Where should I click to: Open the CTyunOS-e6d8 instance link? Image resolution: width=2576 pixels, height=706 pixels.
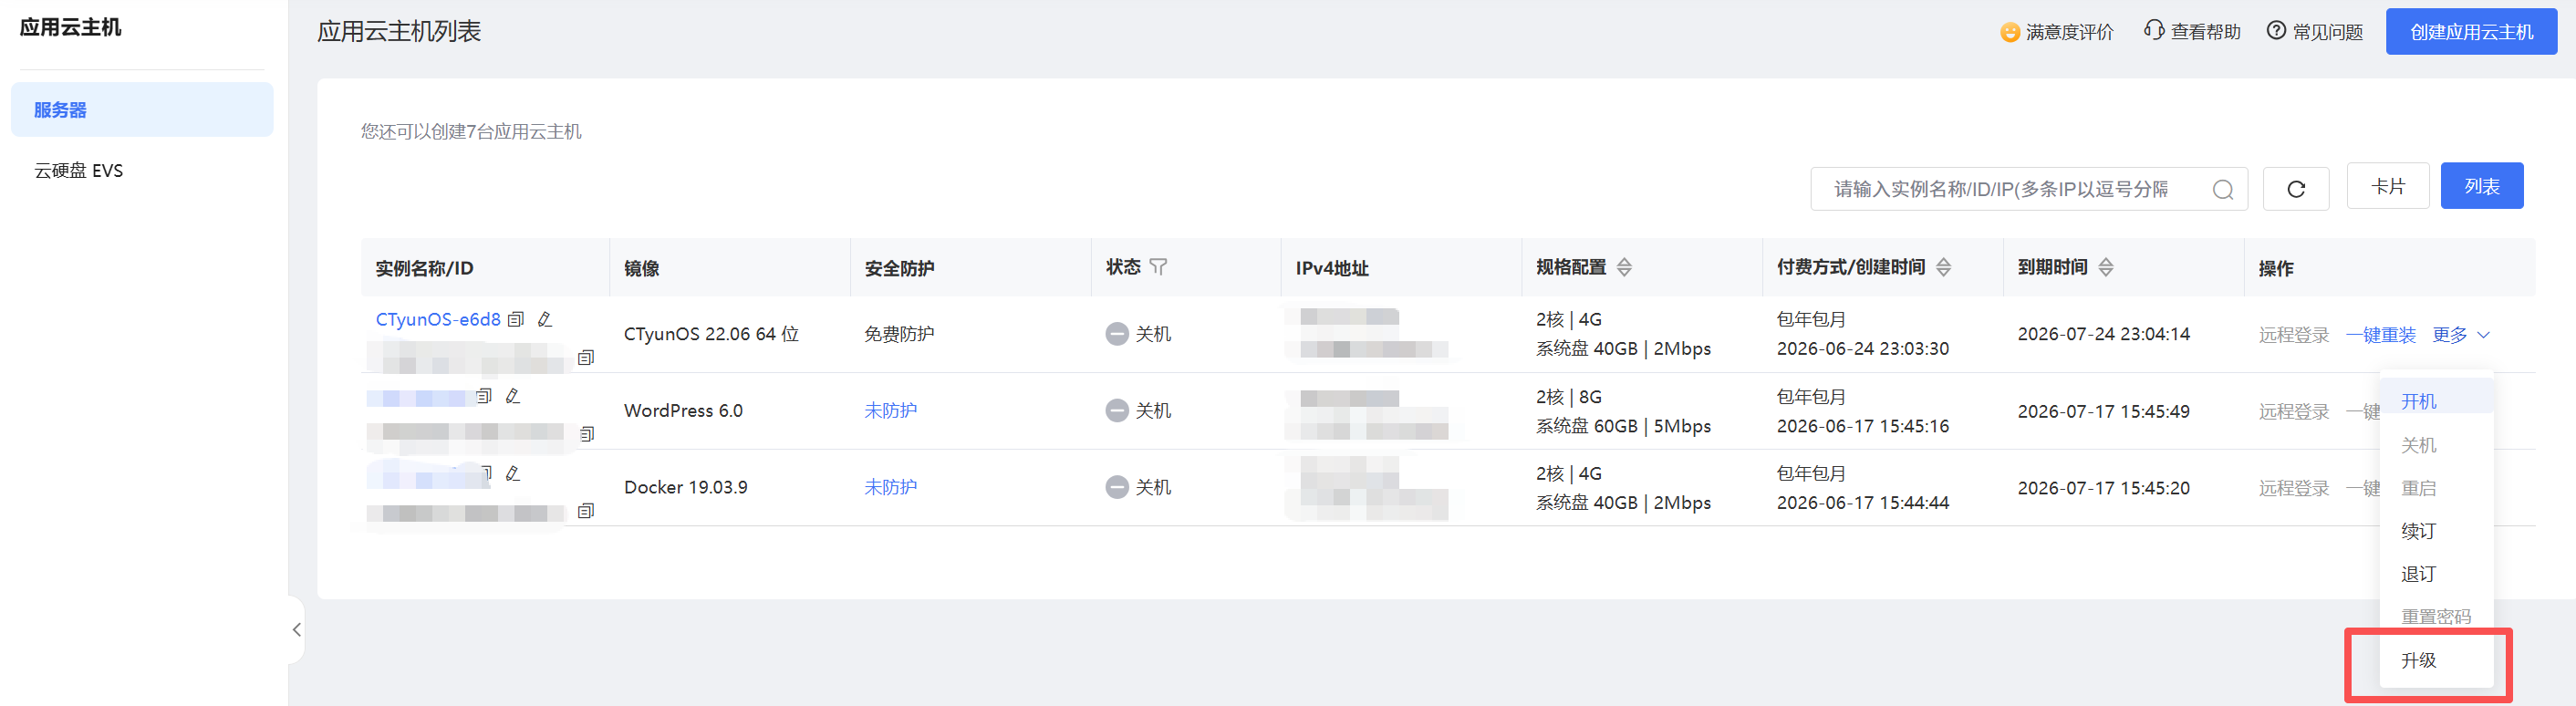[x=438, y=320]
